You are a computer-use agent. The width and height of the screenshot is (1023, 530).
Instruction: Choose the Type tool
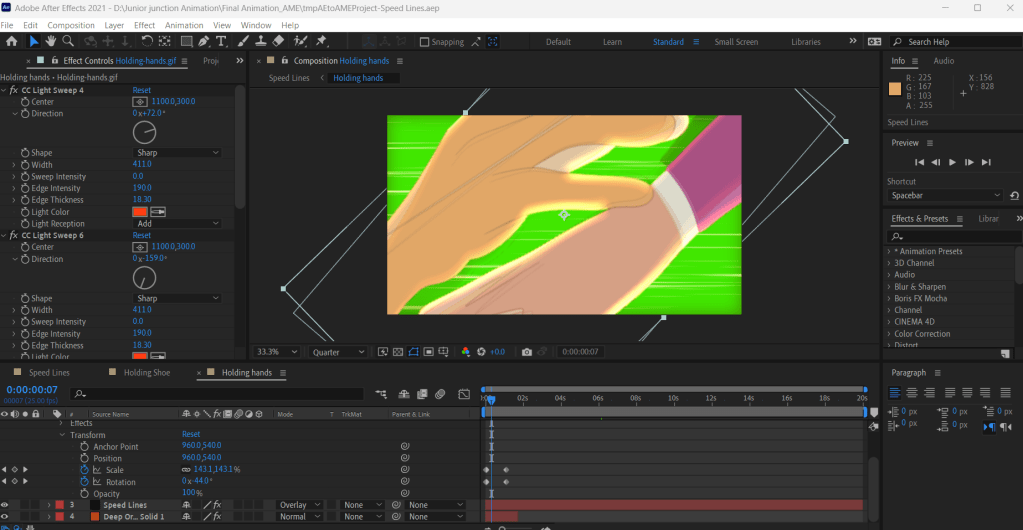coord(221,42)
